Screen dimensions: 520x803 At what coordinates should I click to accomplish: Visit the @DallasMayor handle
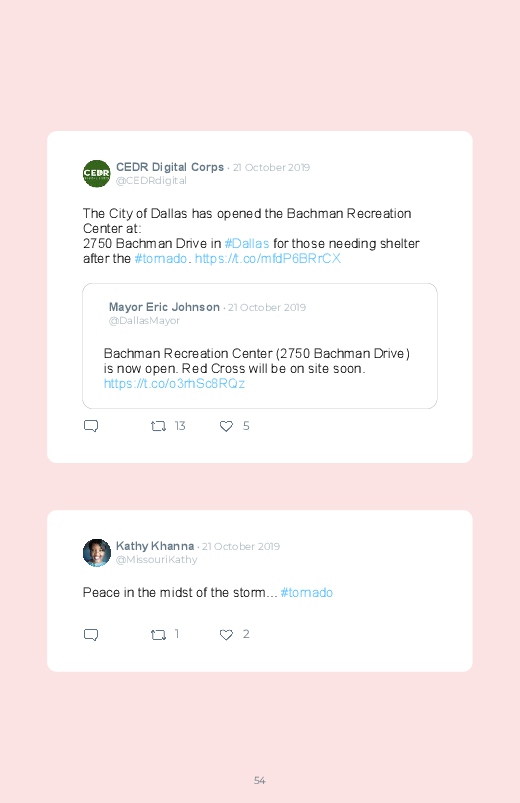(144, 321)
